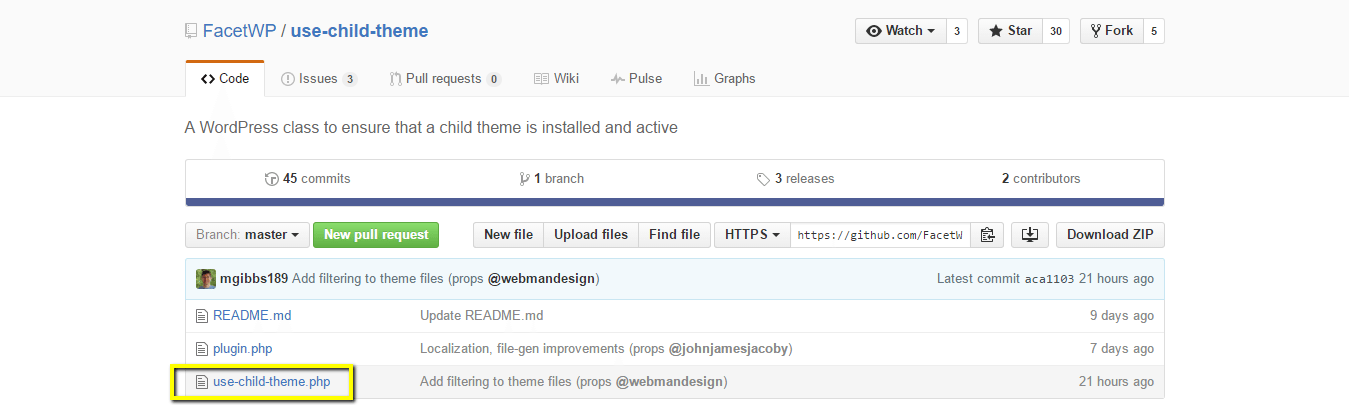The width and height of the screenshot is (1349, 405).
Task: Click Upload files
Action: [591, 235]
